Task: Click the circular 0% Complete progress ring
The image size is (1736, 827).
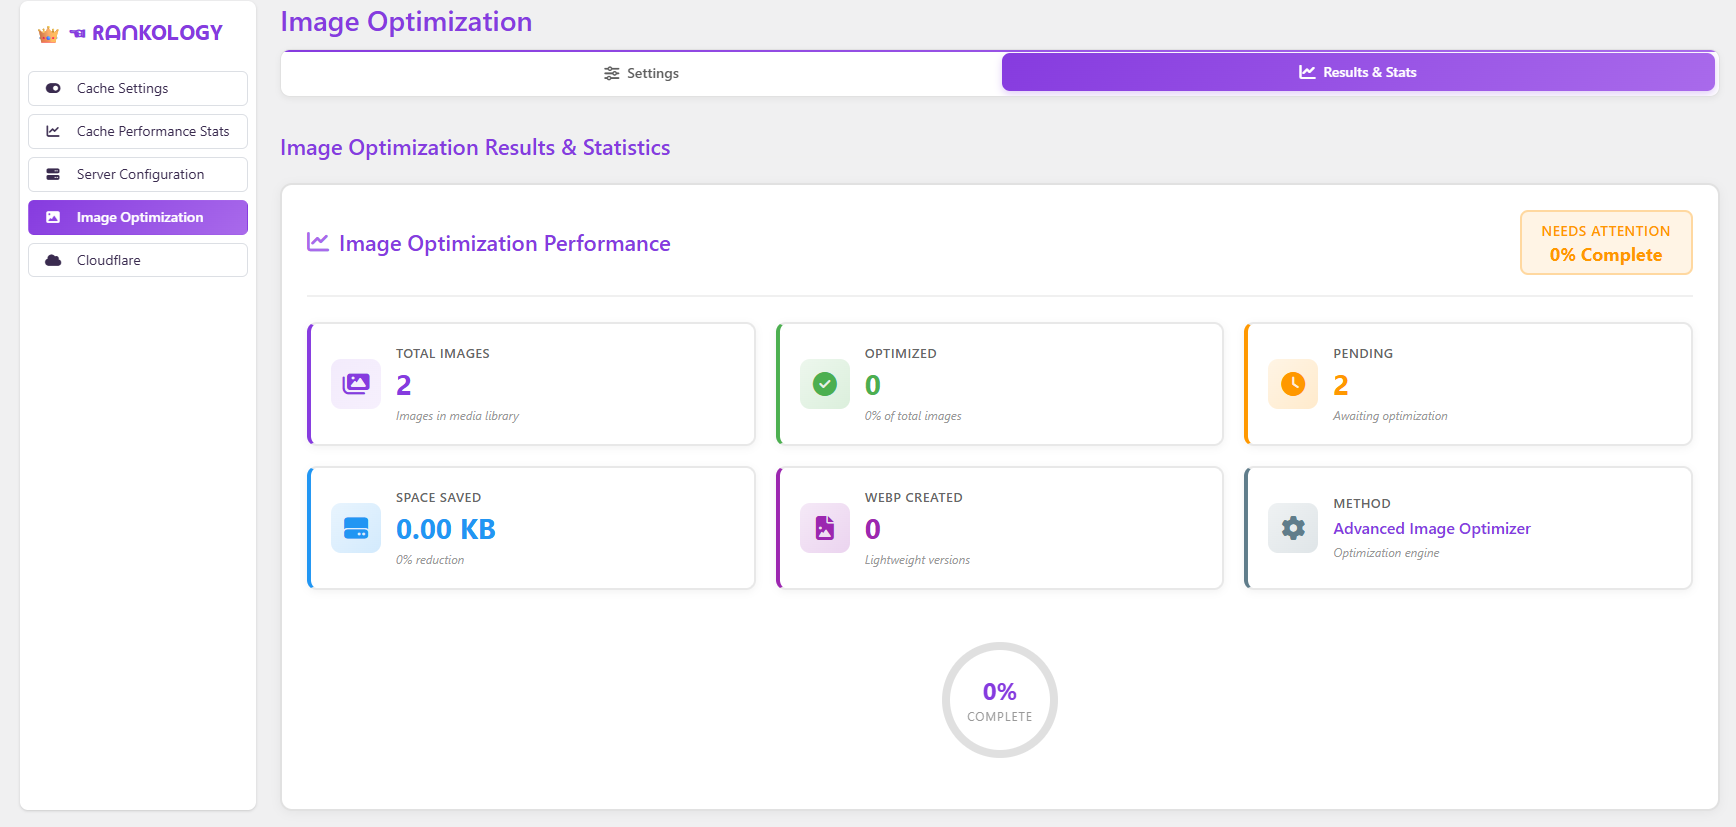Action: [x=999, y=700]
